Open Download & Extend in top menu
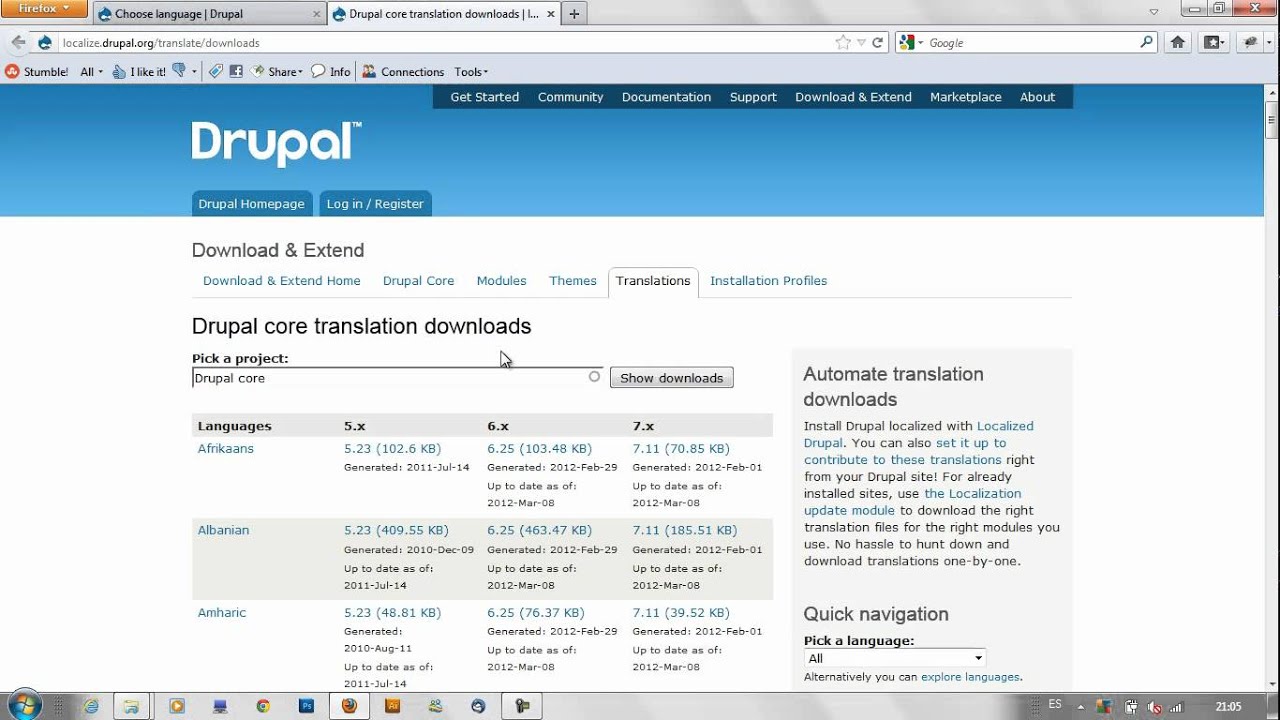Screen dimensions: 1280x720 pos(853,97)
